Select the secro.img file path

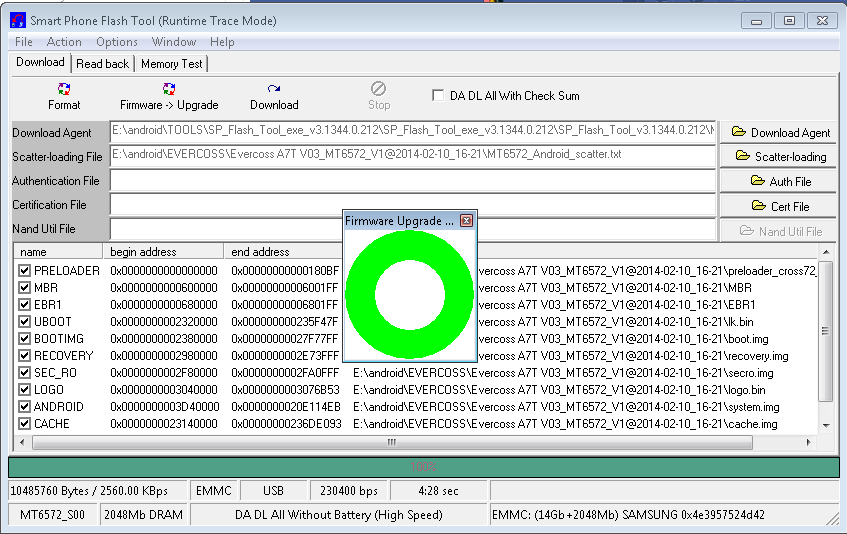click(x=563, y=373)
